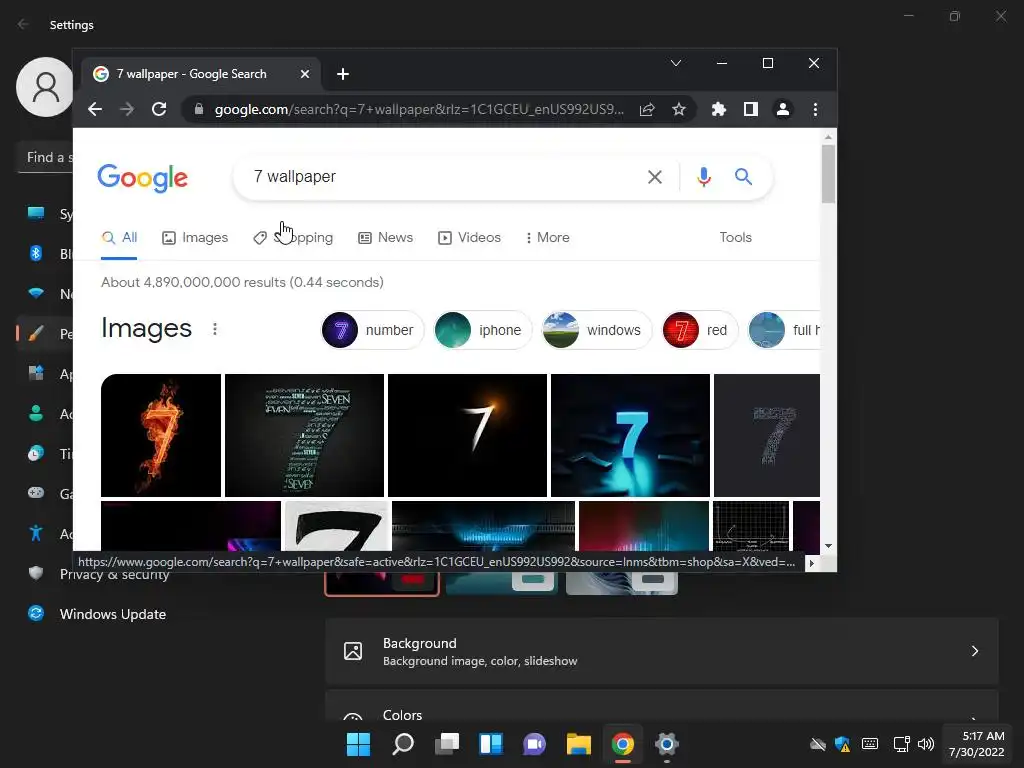This screenshot has width=1024, height=768.
Task: Click the Chrome forward arrow
Action: (127, 109)
